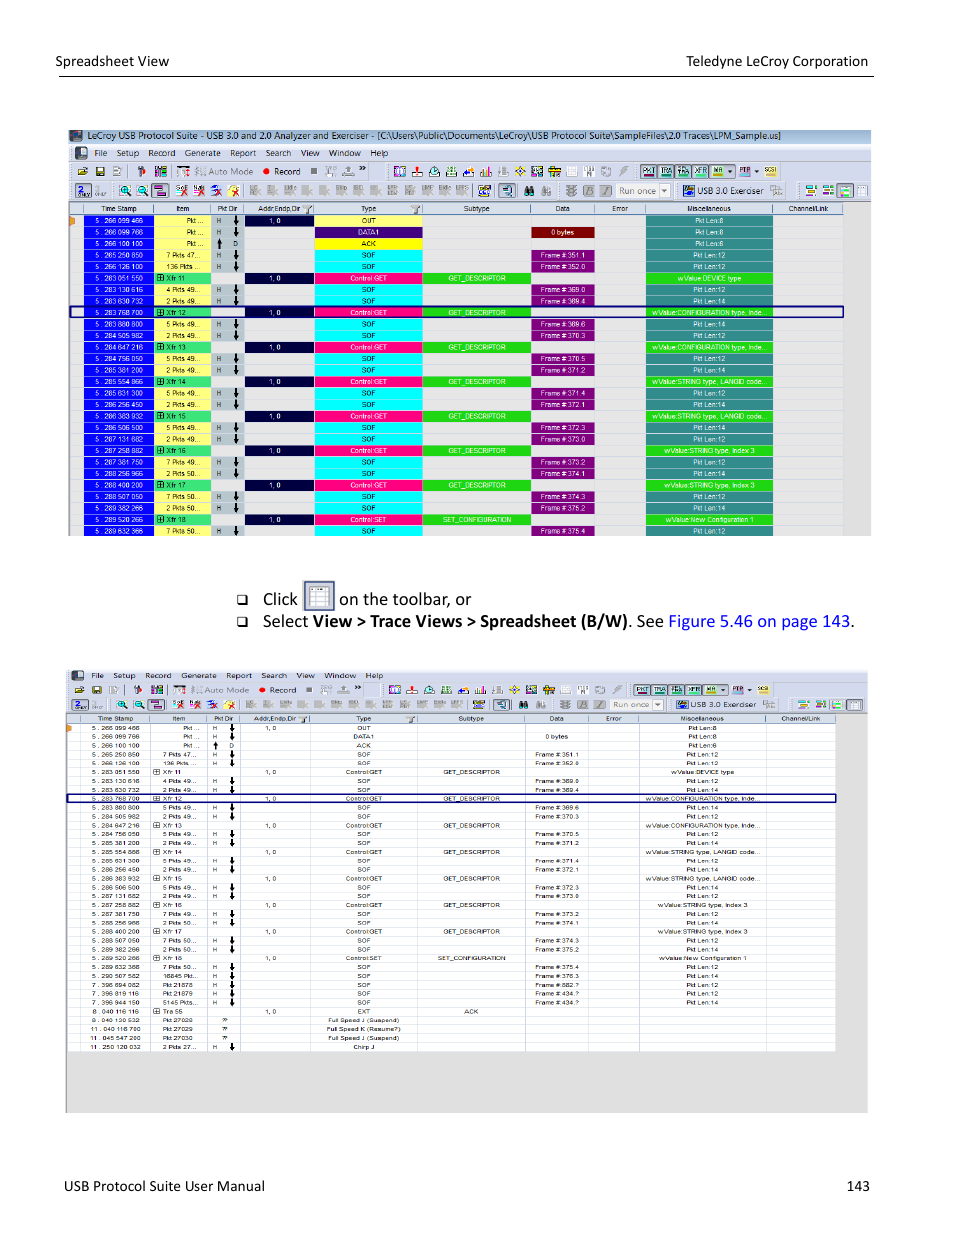Click USB 3.0 Exerciser button, top window
Viewport: 954px width, 1235px height.
tap(722, 190)
